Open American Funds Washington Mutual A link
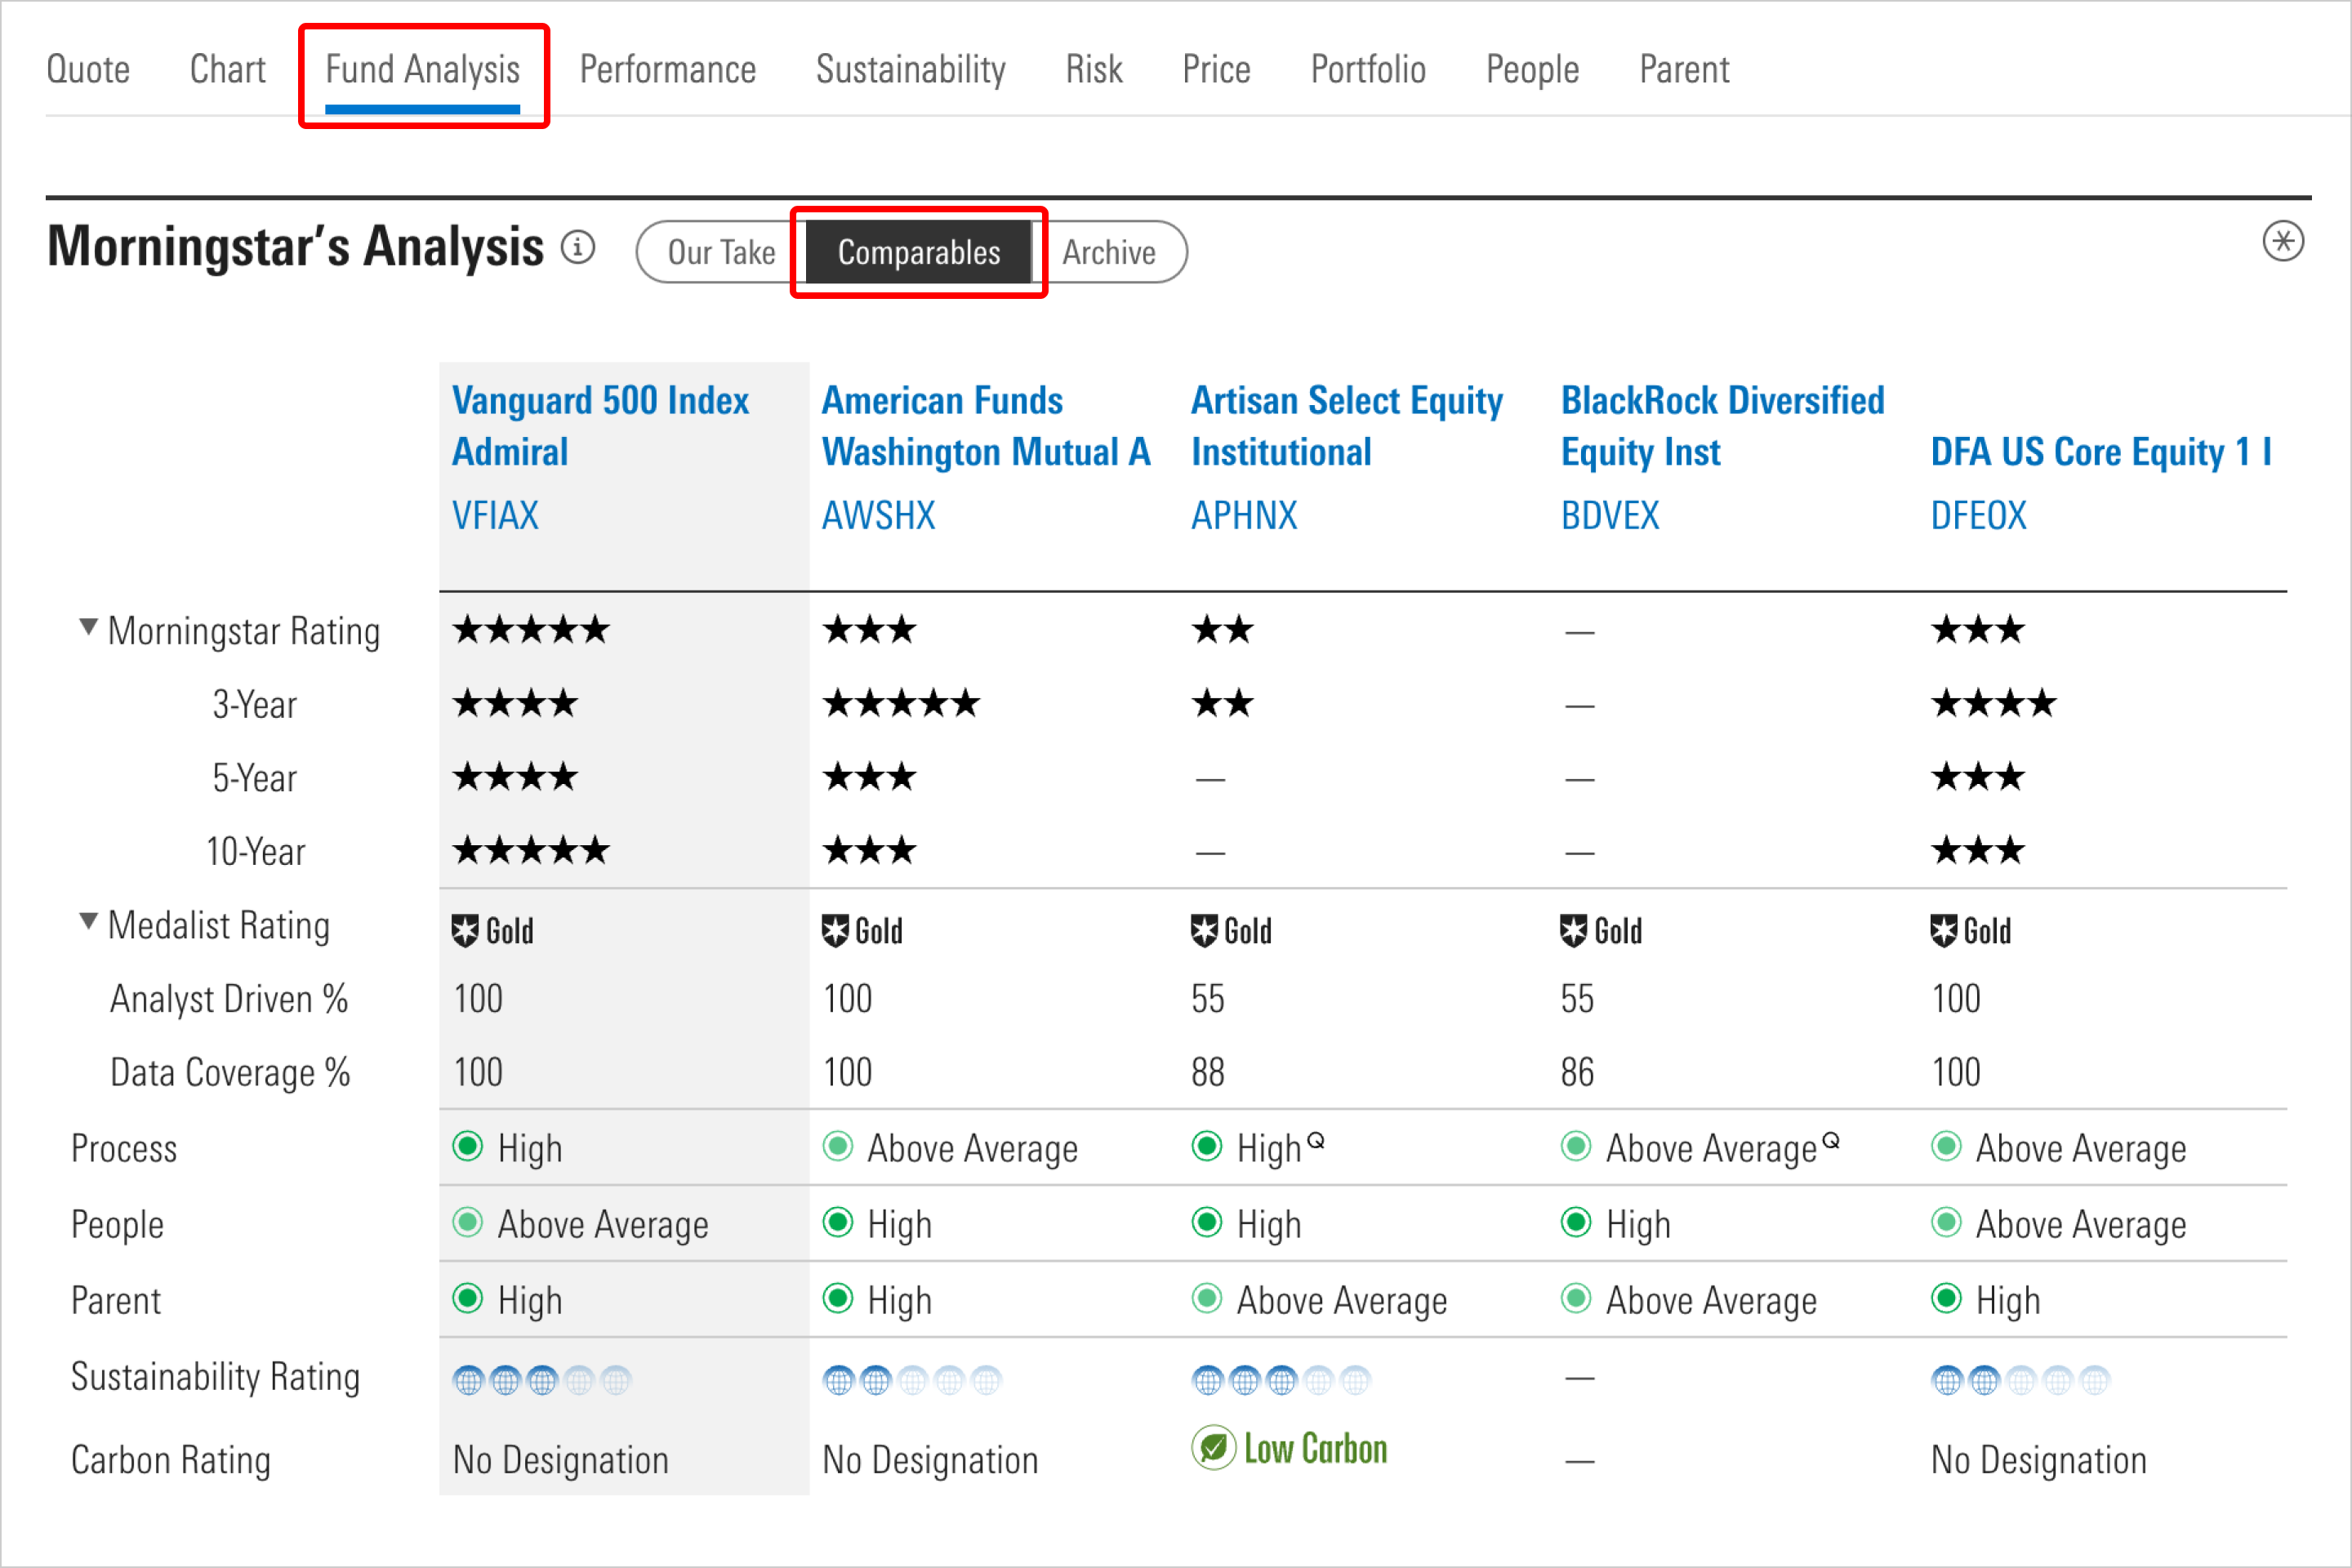 click(x=986, y=426)
